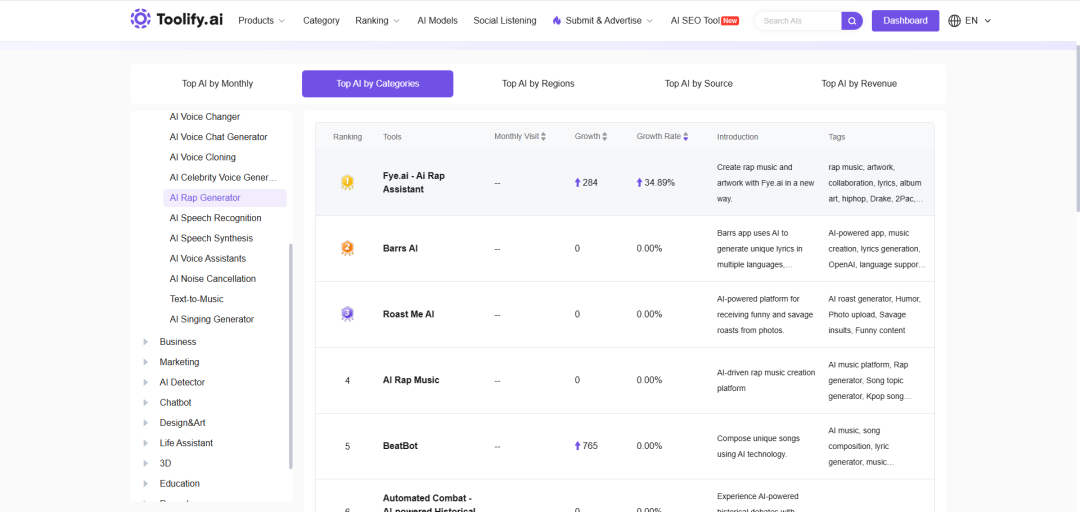Sort by the Monthly Visit arrows
The image size is (1080, 512).
tap(543, 136)
